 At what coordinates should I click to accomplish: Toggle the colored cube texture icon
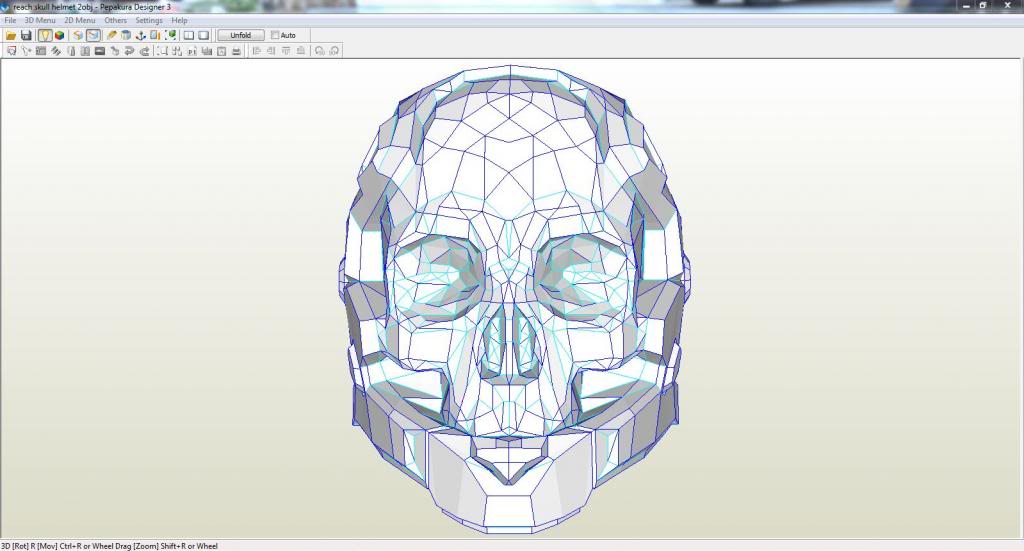[x=59, y=35]
